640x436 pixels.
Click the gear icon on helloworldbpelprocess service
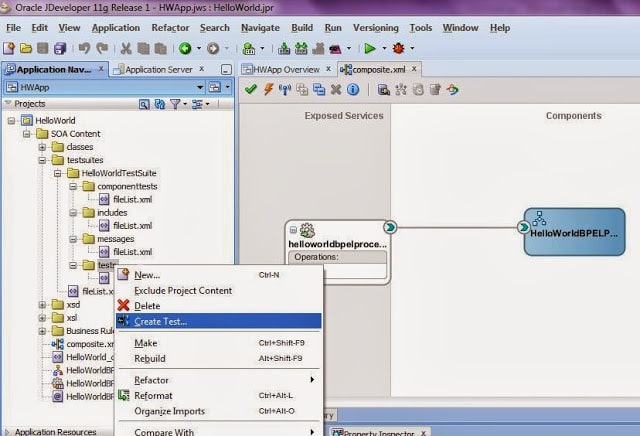tap(307, 231)
